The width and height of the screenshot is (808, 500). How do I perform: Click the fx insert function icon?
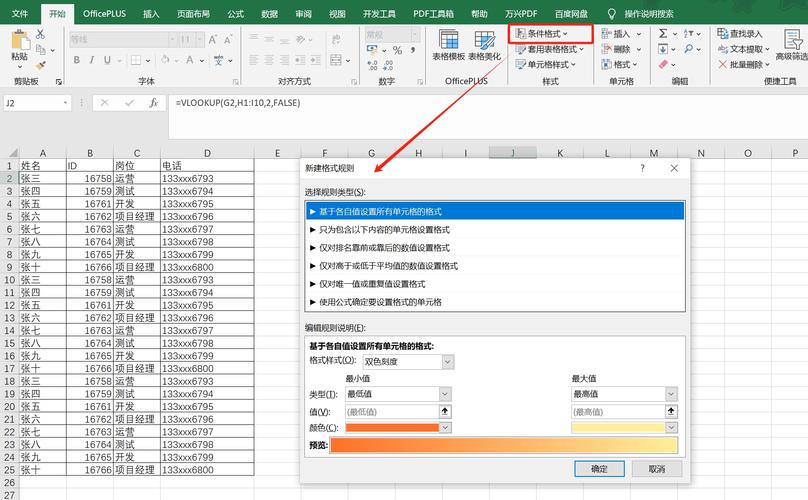tap(154, 103)
